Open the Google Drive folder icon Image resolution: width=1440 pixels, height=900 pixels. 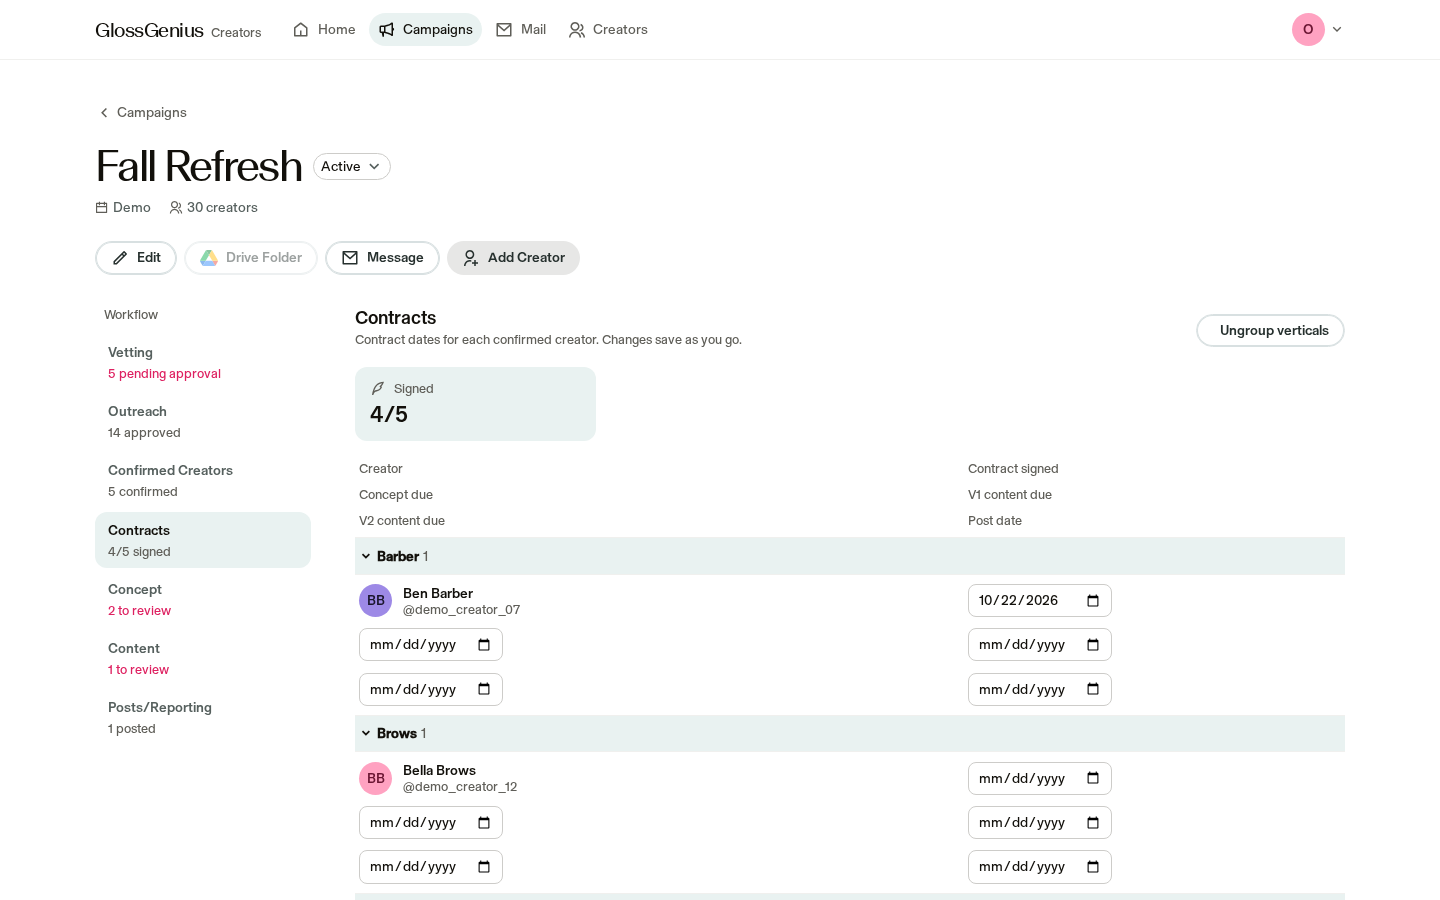coord(209,258)
